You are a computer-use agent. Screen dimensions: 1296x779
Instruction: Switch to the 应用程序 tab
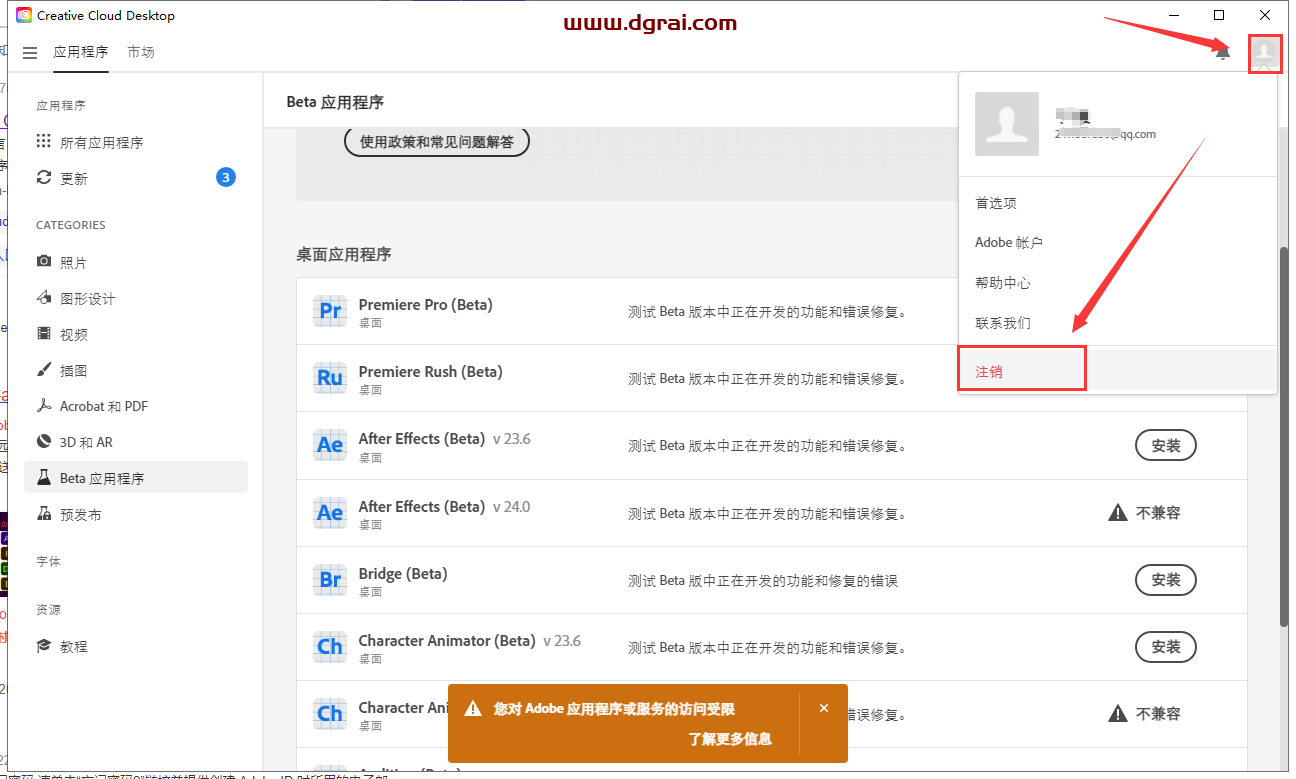[x=80, y=52]
